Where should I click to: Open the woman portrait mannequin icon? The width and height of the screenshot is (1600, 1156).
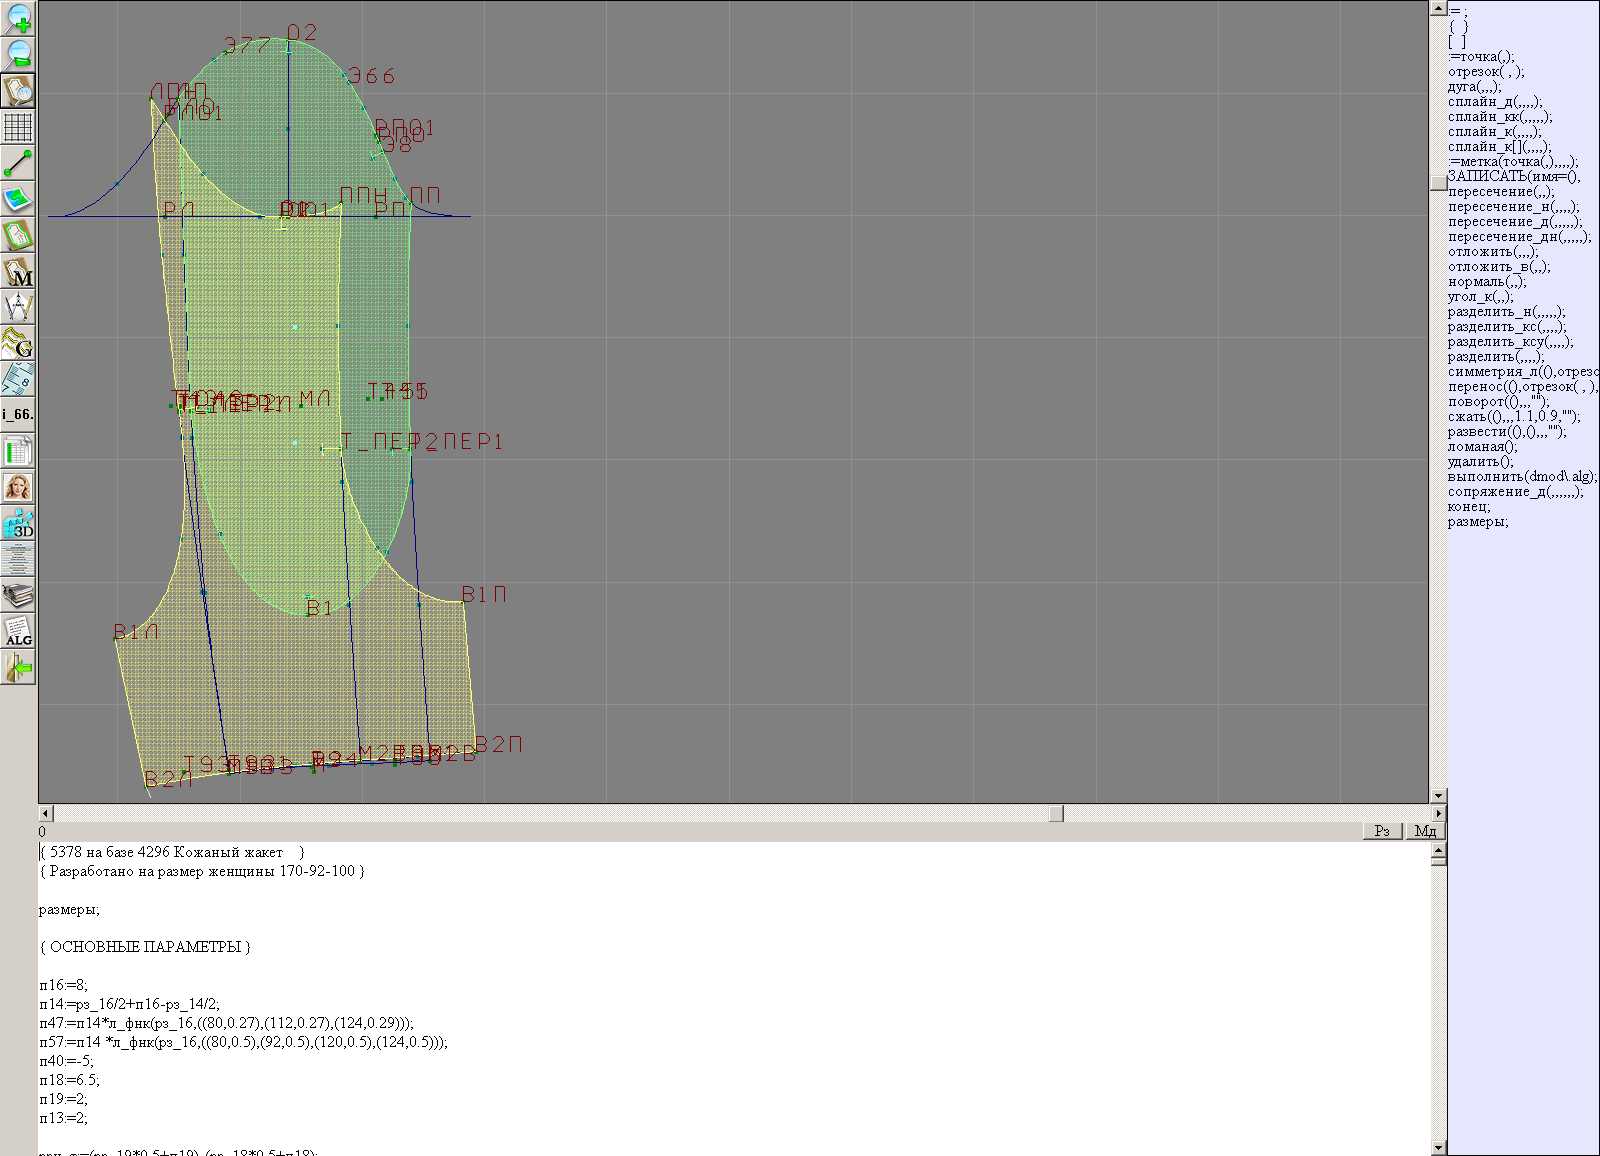coord(18,488)
